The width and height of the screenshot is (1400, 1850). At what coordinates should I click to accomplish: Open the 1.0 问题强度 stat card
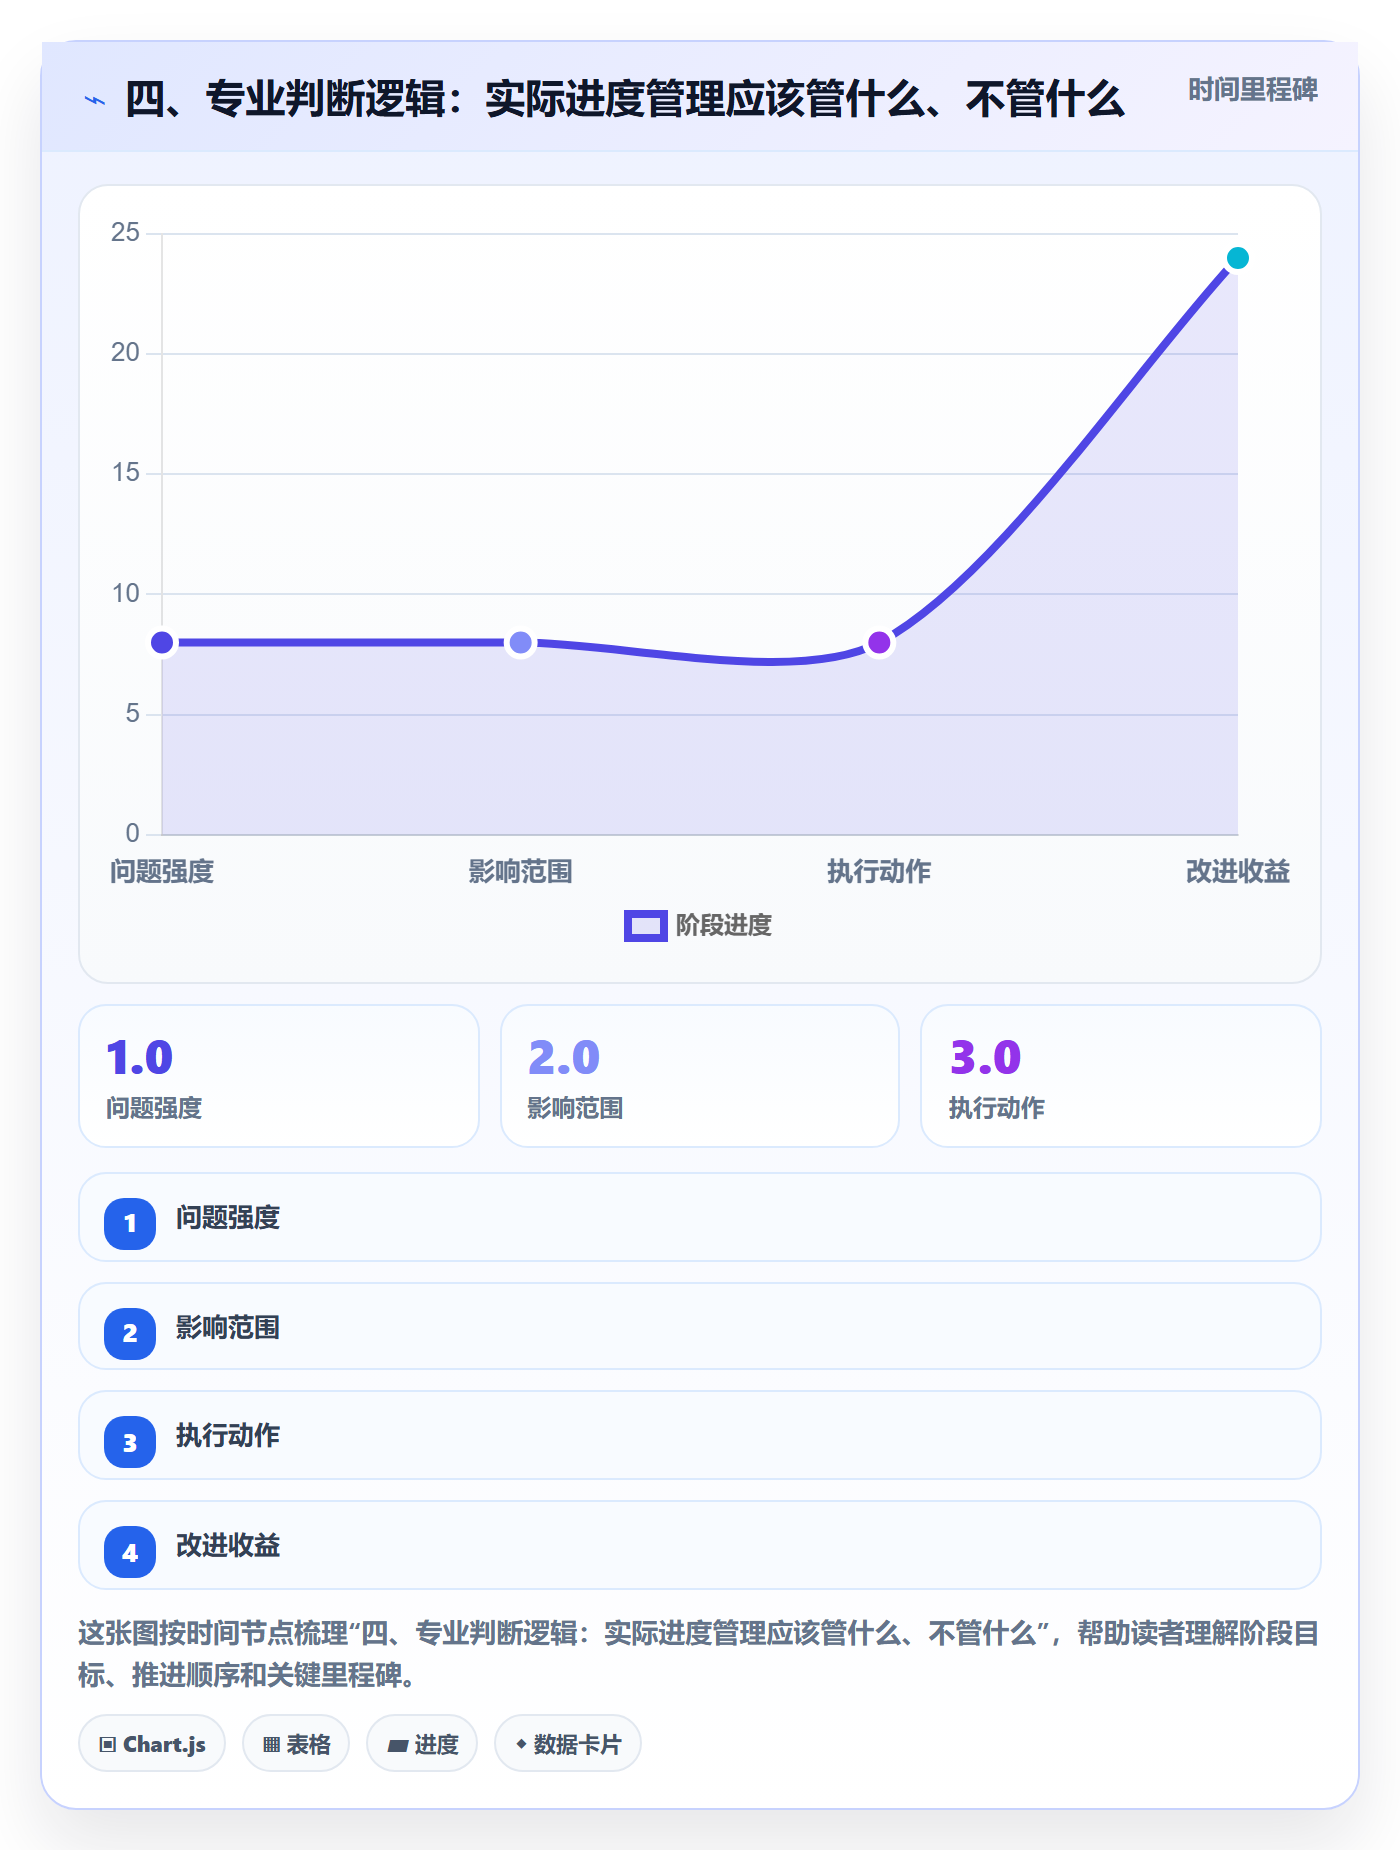(279, 1076)
